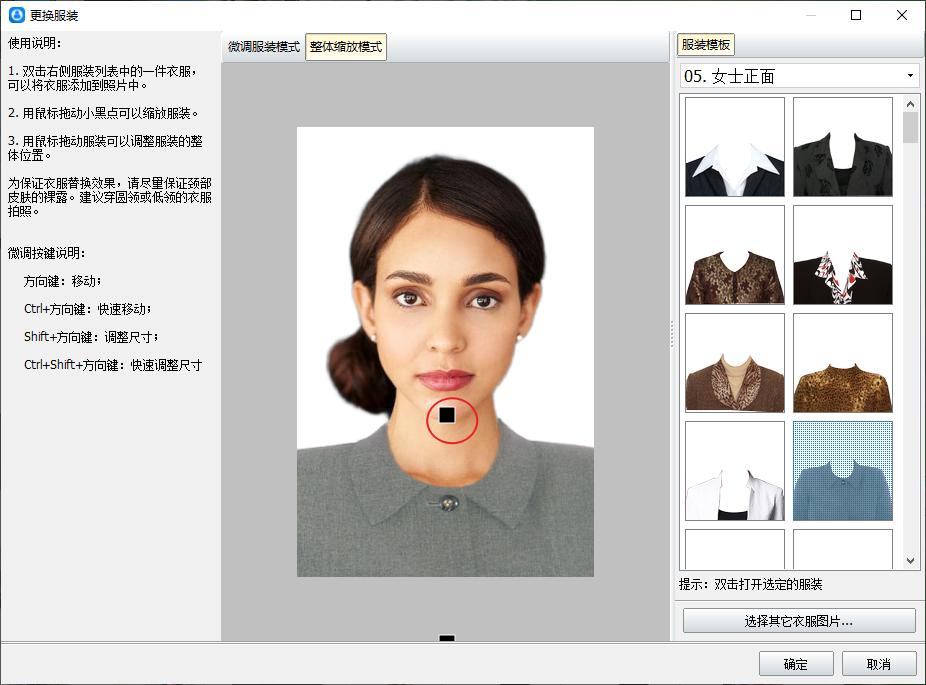Choose the brown lace blouse template
The width and height of the screenshot is (926, 685).
pyautogui.click(x=735, y=255)
